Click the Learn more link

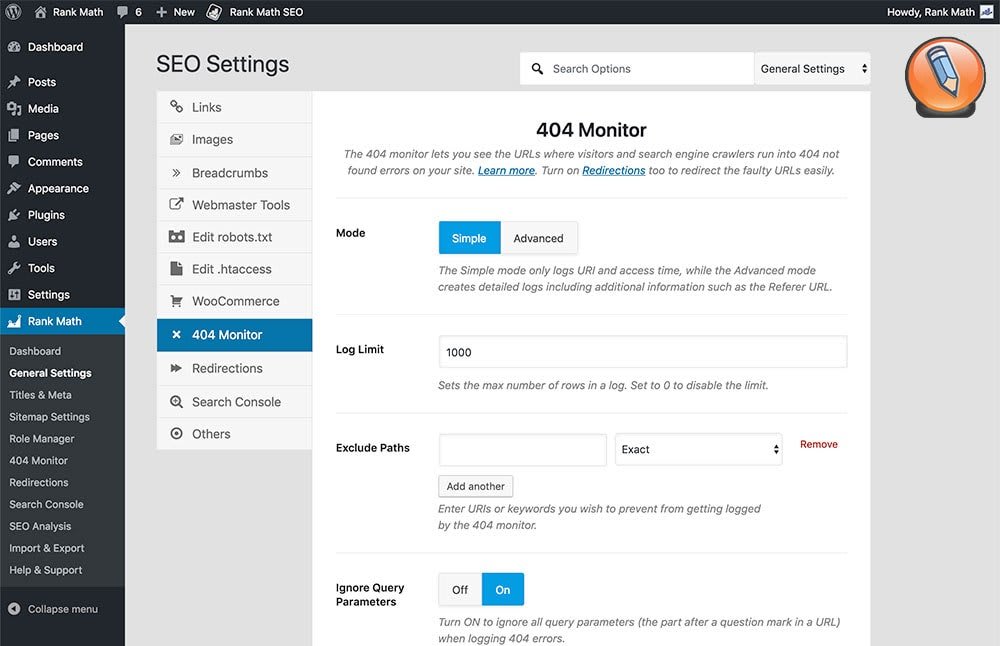[506, 170]
